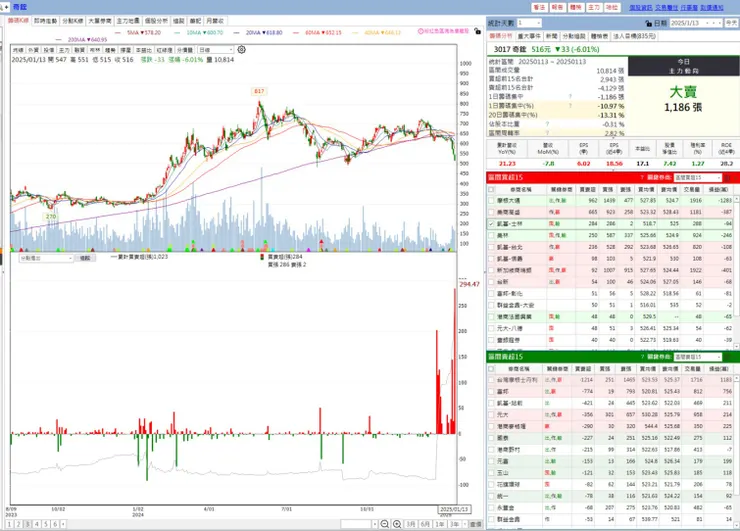This screenshot has width=740, height=531.
Task: Click the 今天 button next to the date
Action: pos(731,23)
